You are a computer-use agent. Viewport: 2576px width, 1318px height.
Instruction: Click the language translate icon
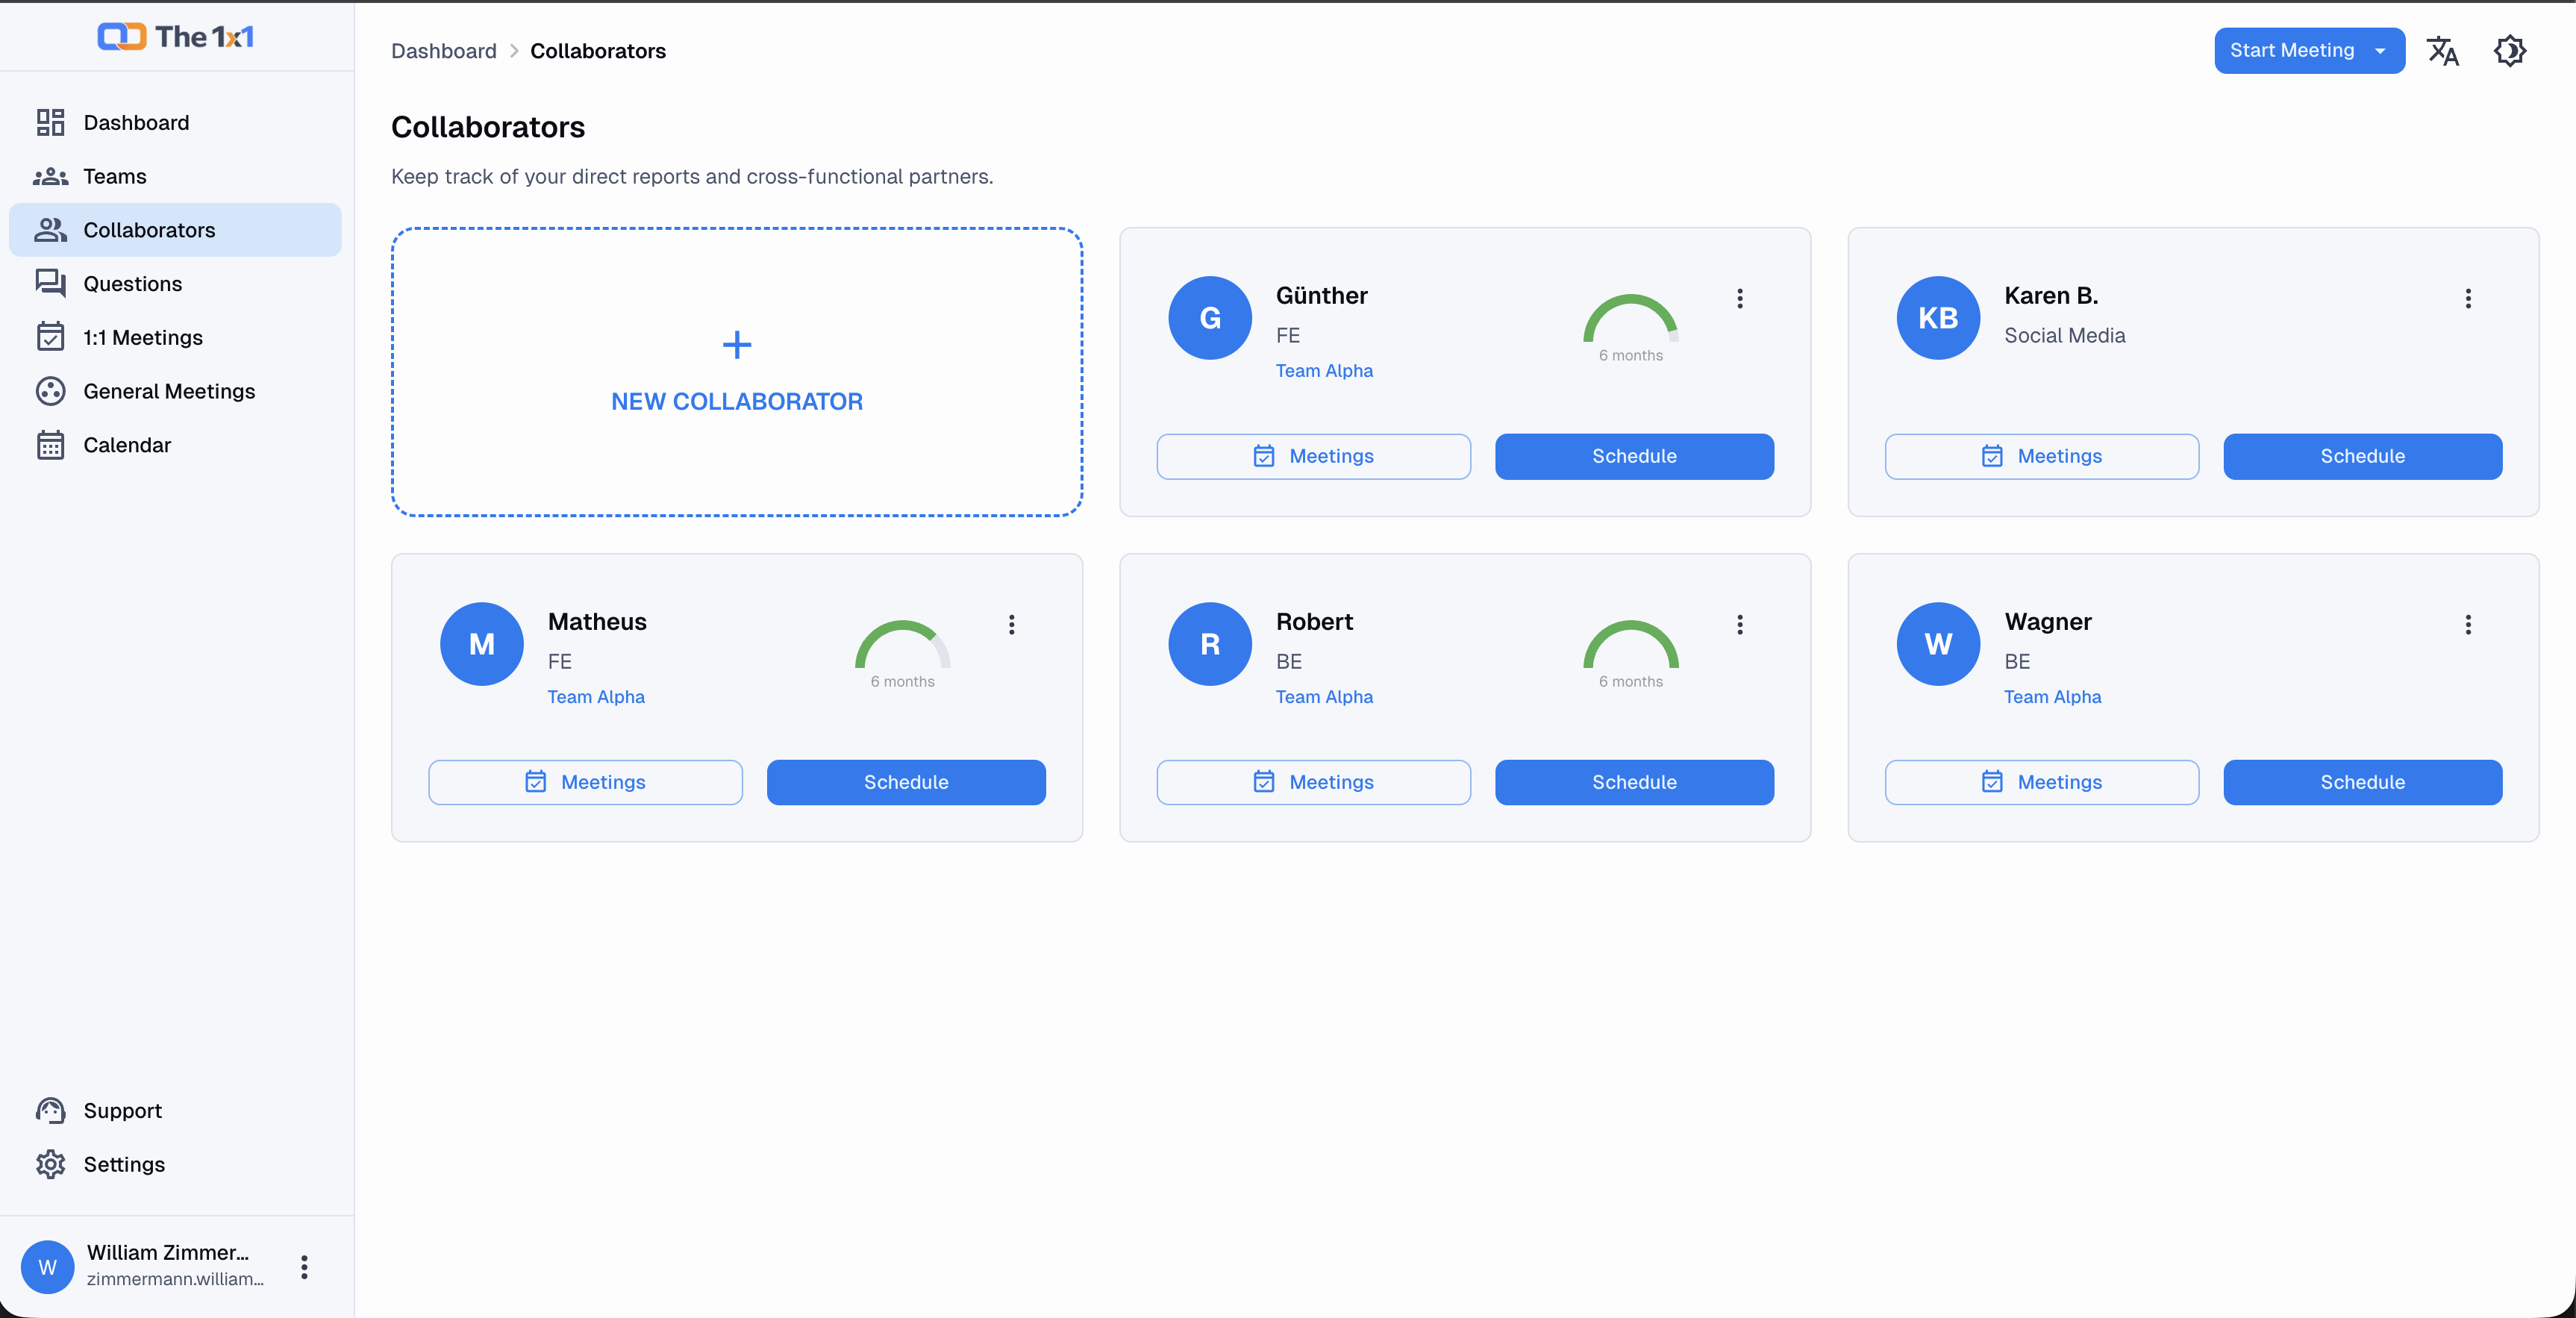click(2442, 51)
